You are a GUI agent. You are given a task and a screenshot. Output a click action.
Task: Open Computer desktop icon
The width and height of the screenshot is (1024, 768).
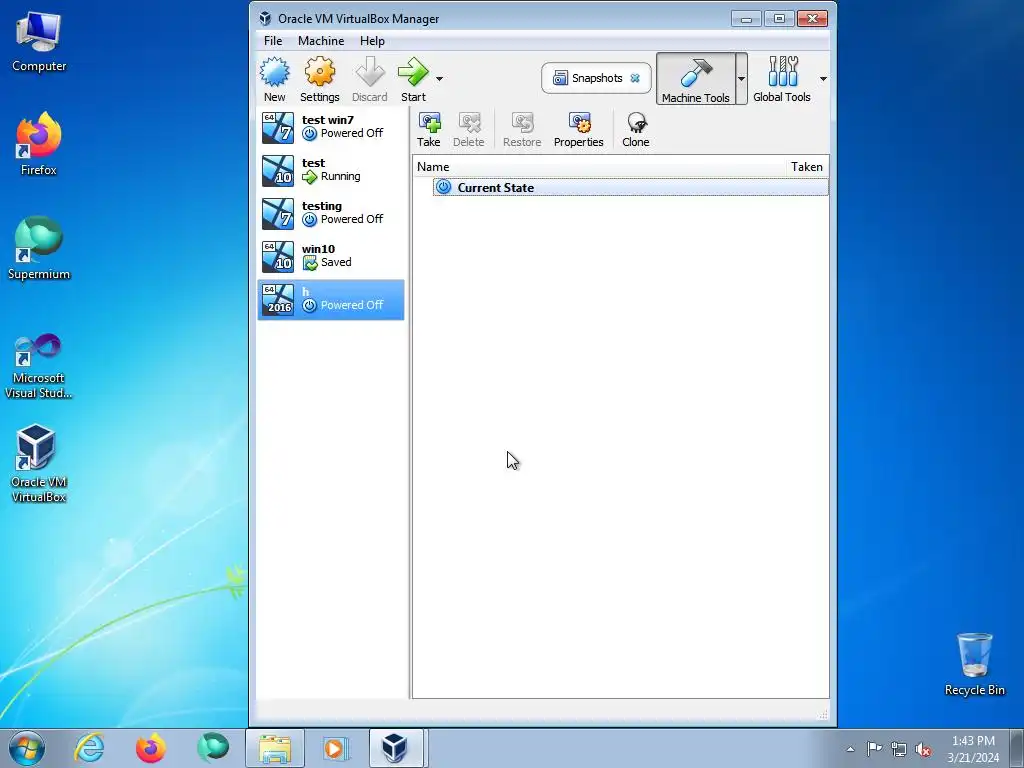(39, 42)
